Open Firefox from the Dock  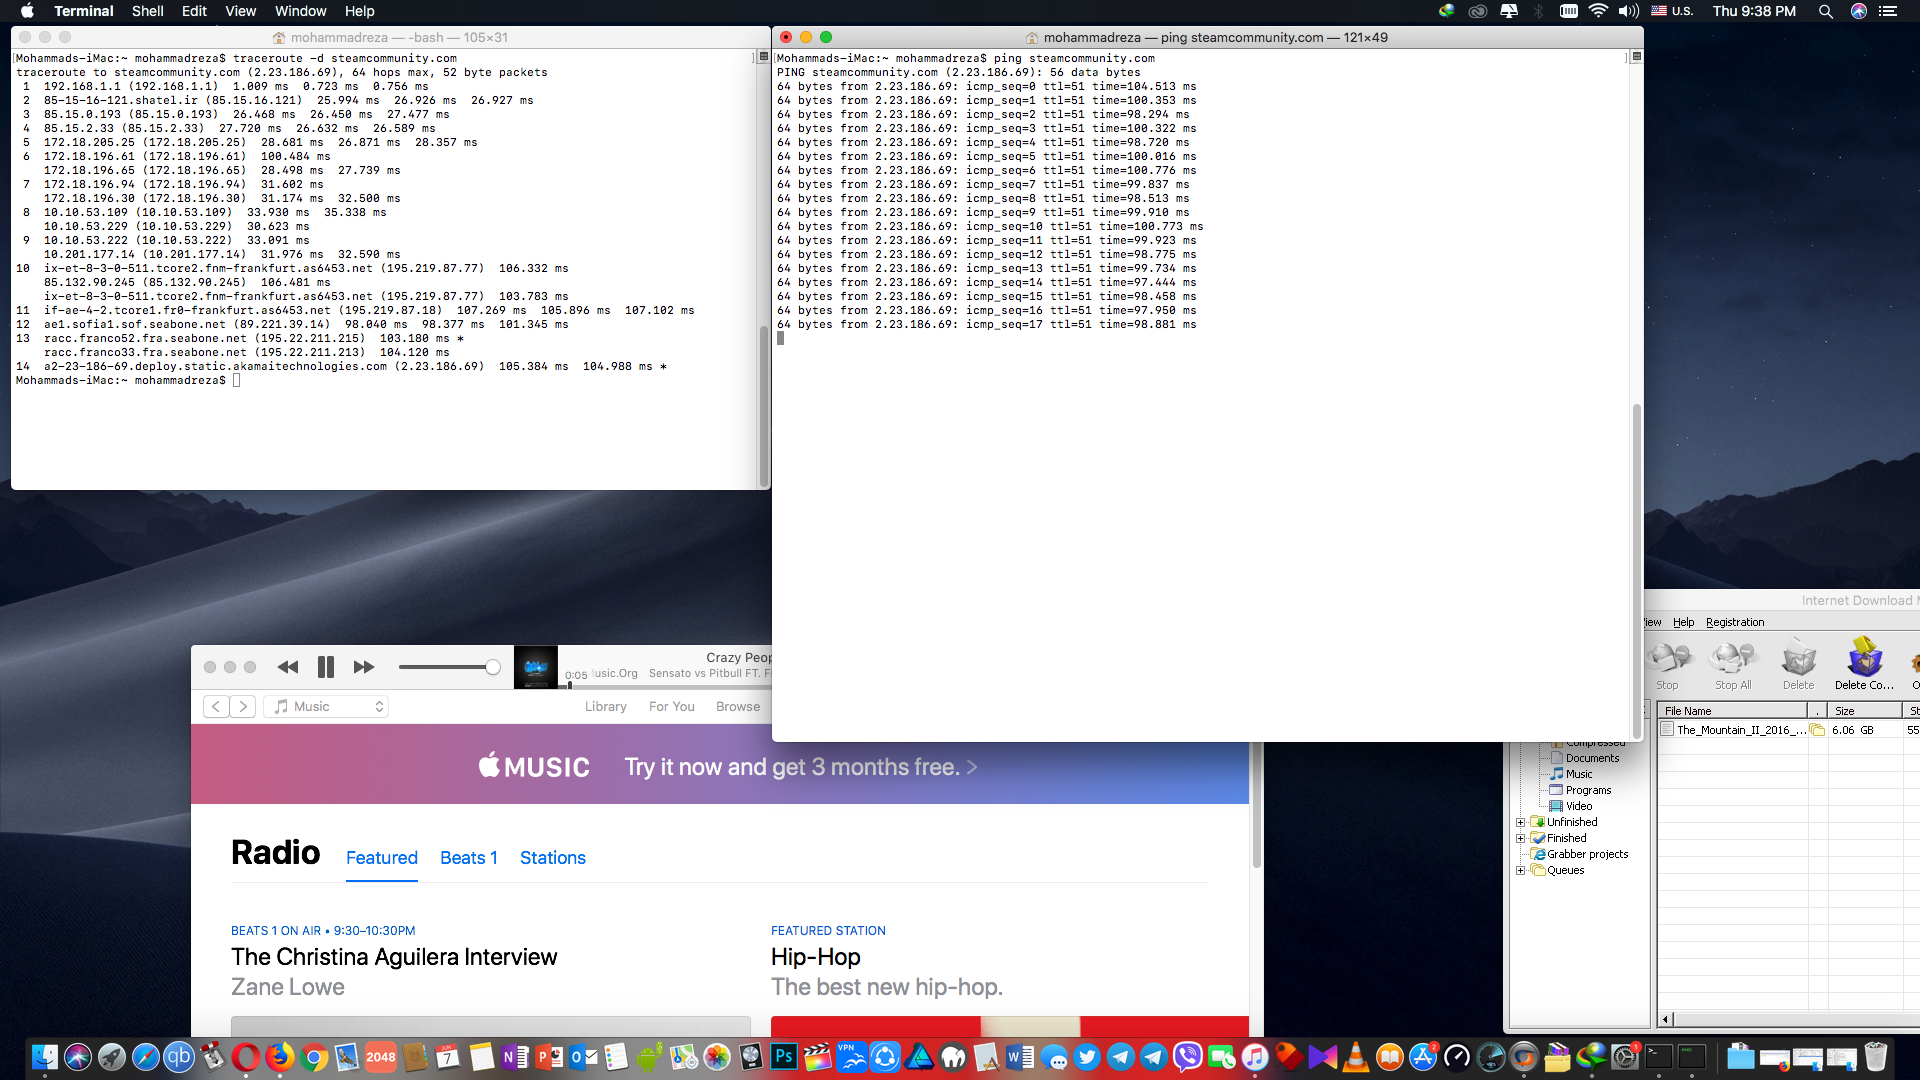tap(280, 1057)
